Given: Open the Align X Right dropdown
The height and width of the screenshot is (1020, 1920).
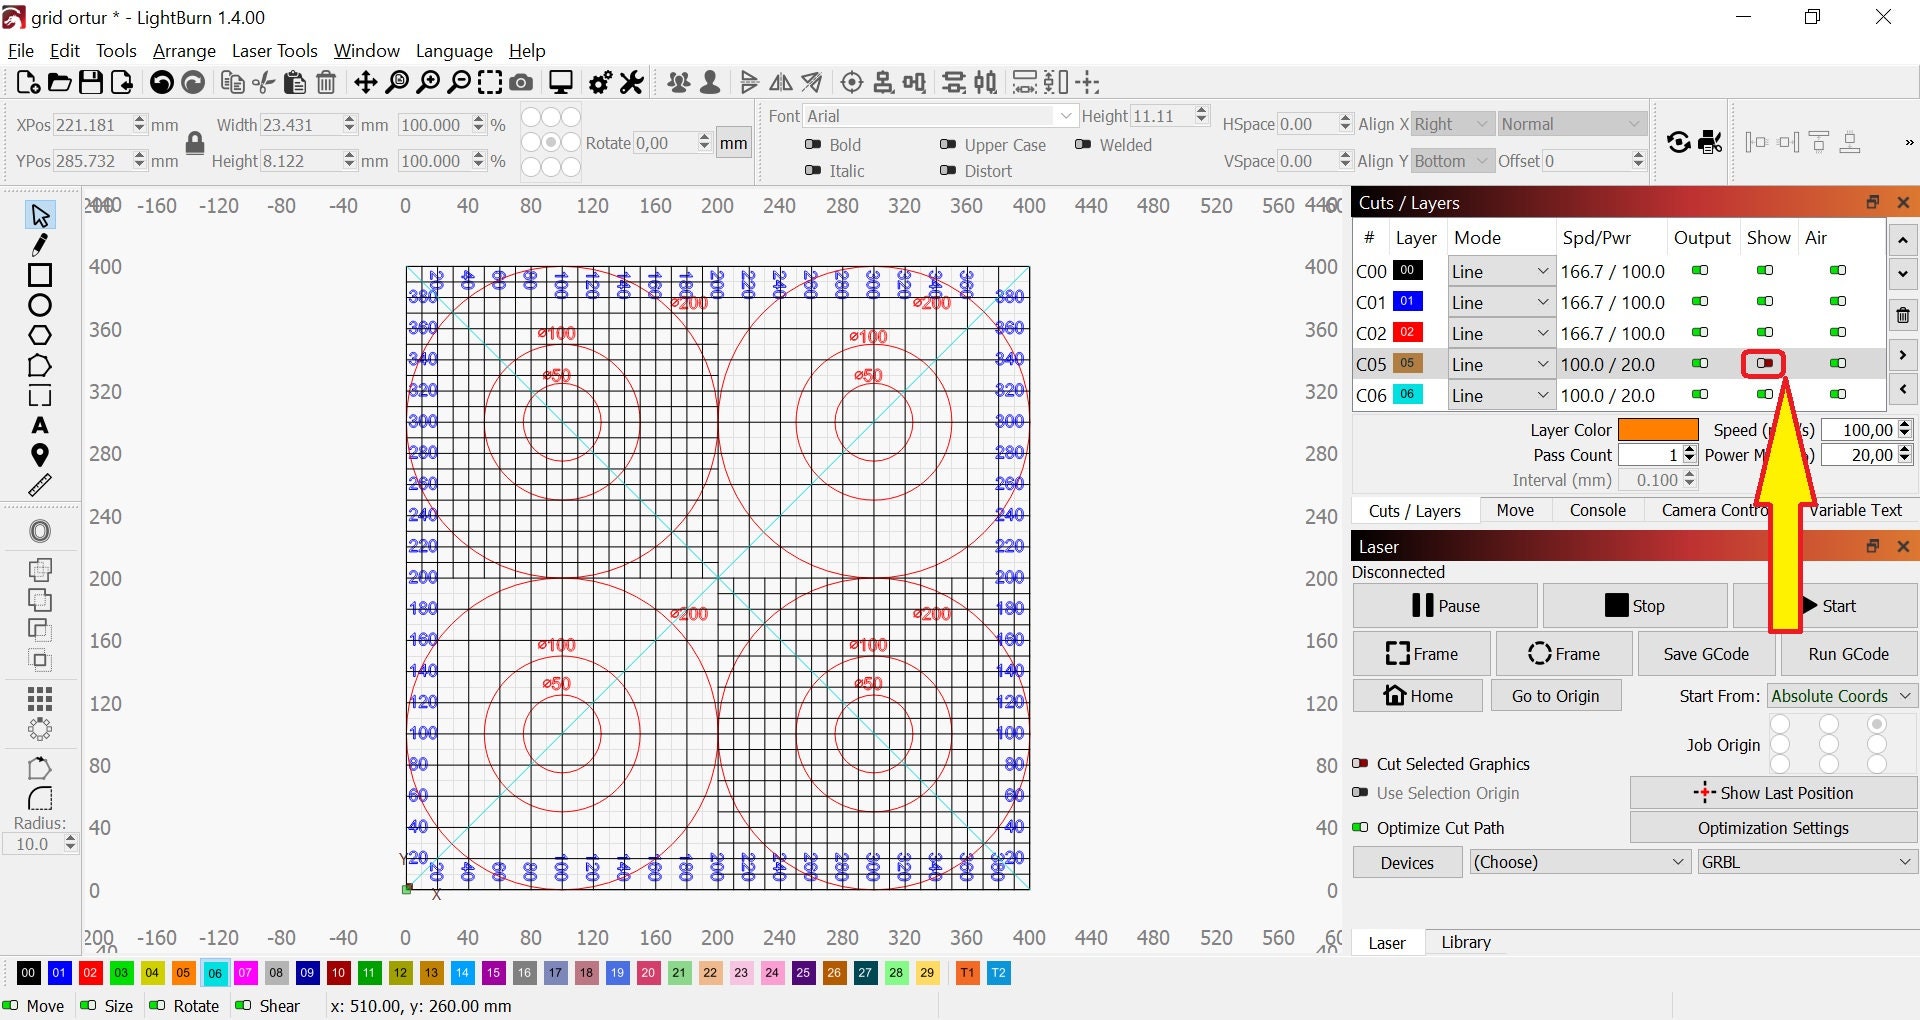Looking at the screenshot, I should pos(1453,124).
